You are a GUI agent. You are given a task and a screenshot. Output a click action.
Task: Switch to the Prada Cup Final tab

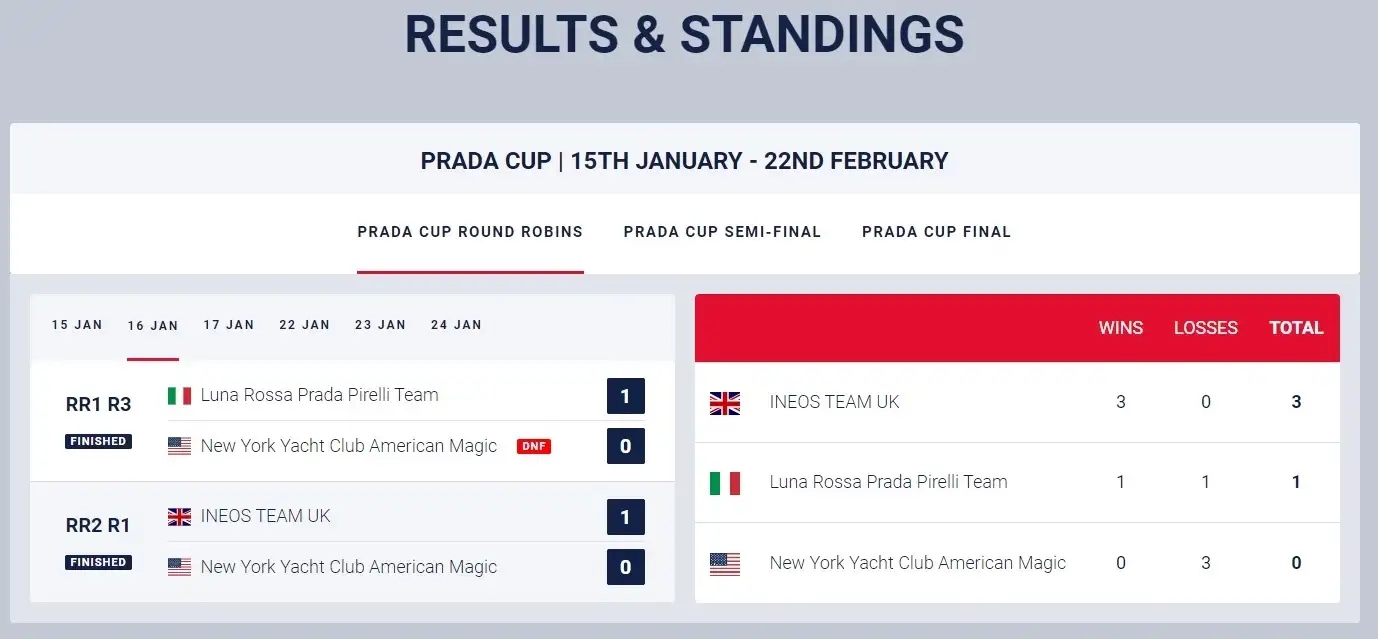(x=937, y=232)
